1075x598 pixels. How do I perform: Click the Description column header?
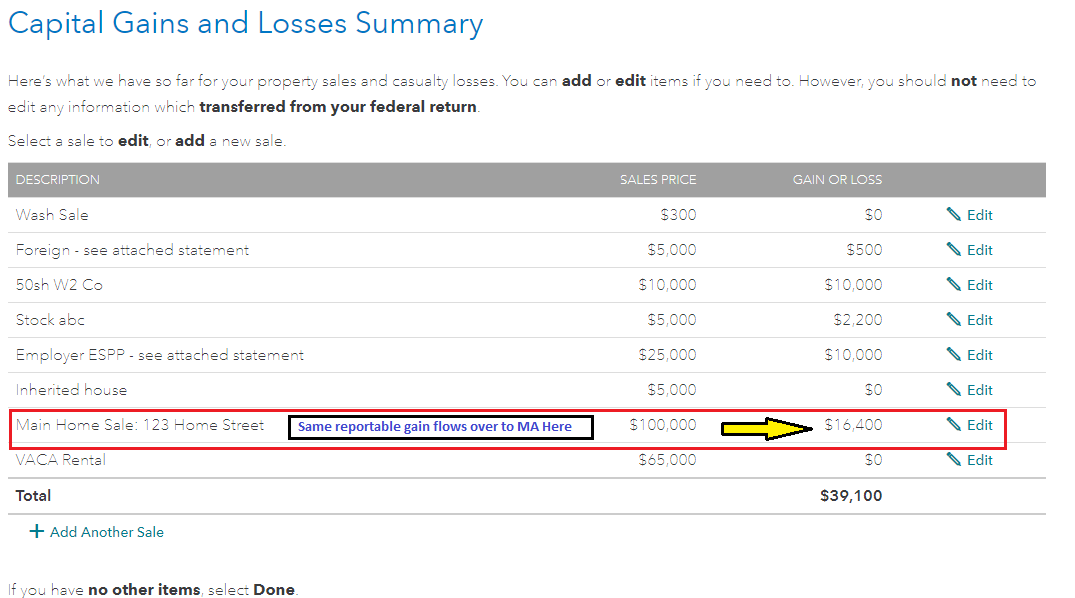pos(58,180)
